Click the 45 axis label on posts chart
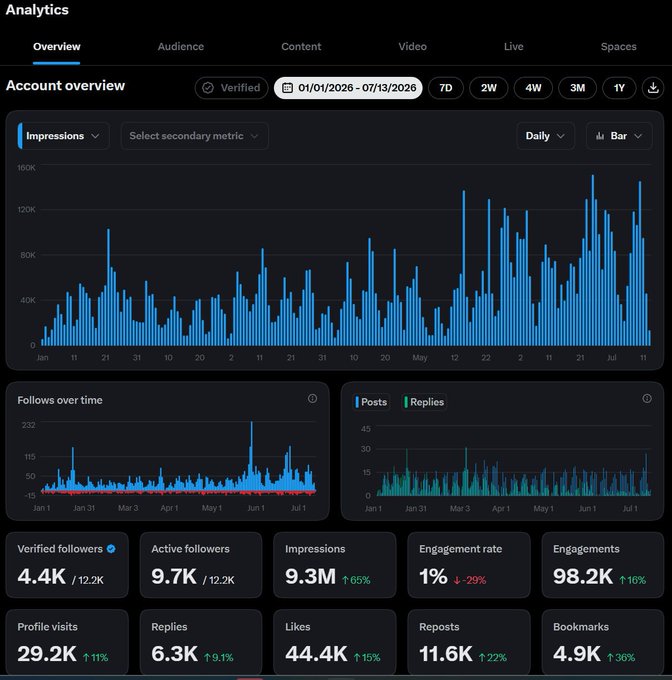Image resolution: width=672 pixels, height=680 pixels. pyautogui.click(x=366, y=429)
